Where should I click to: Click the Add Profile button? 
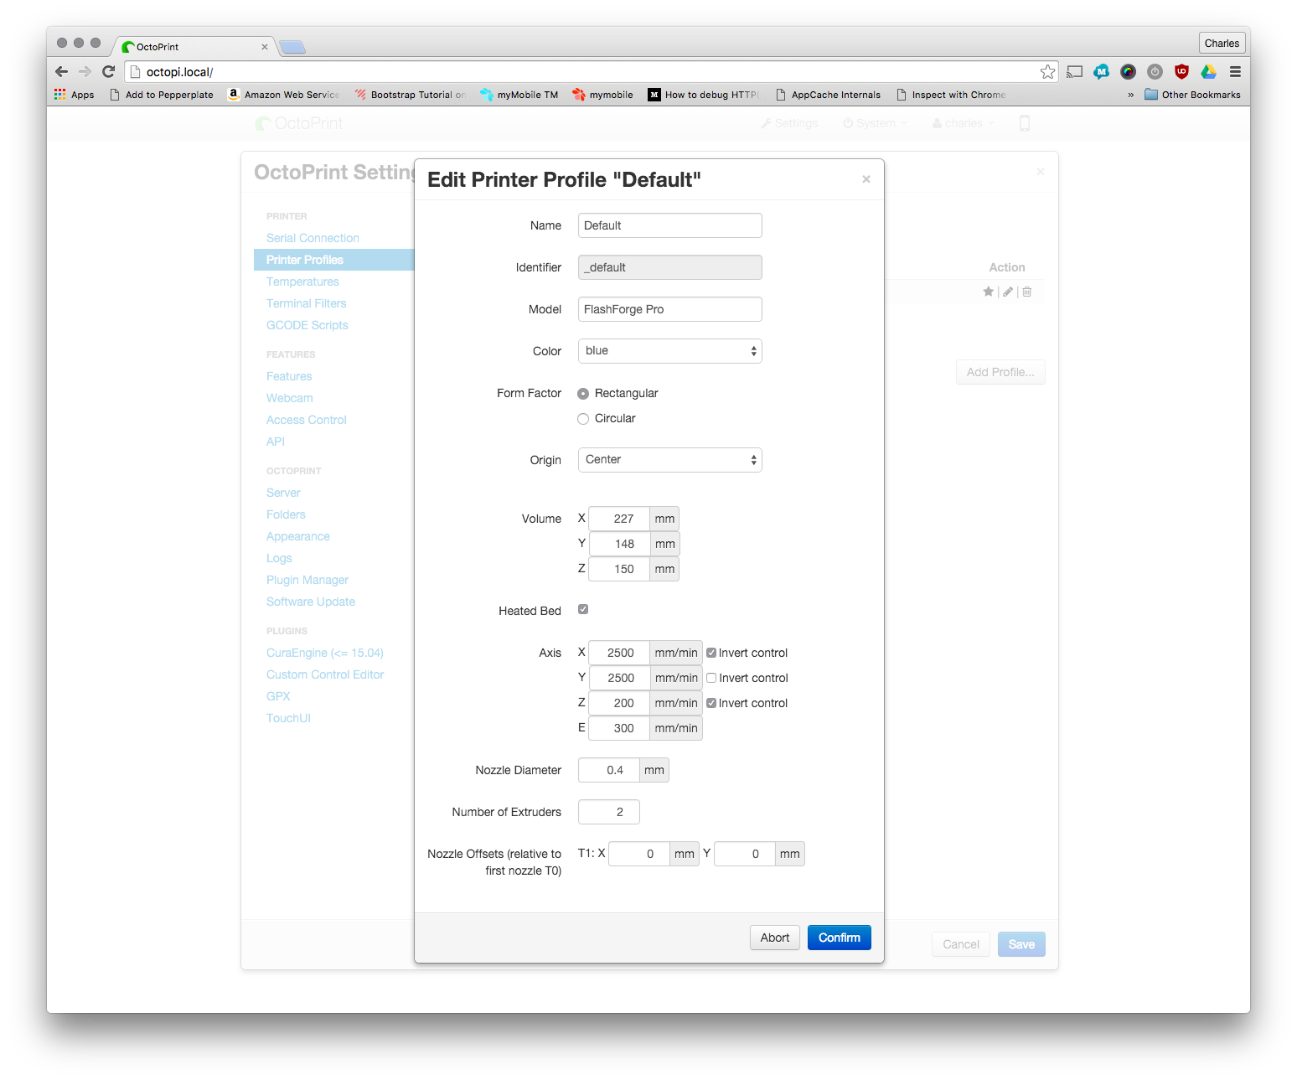pyautogui.click(x=999, y=371)
